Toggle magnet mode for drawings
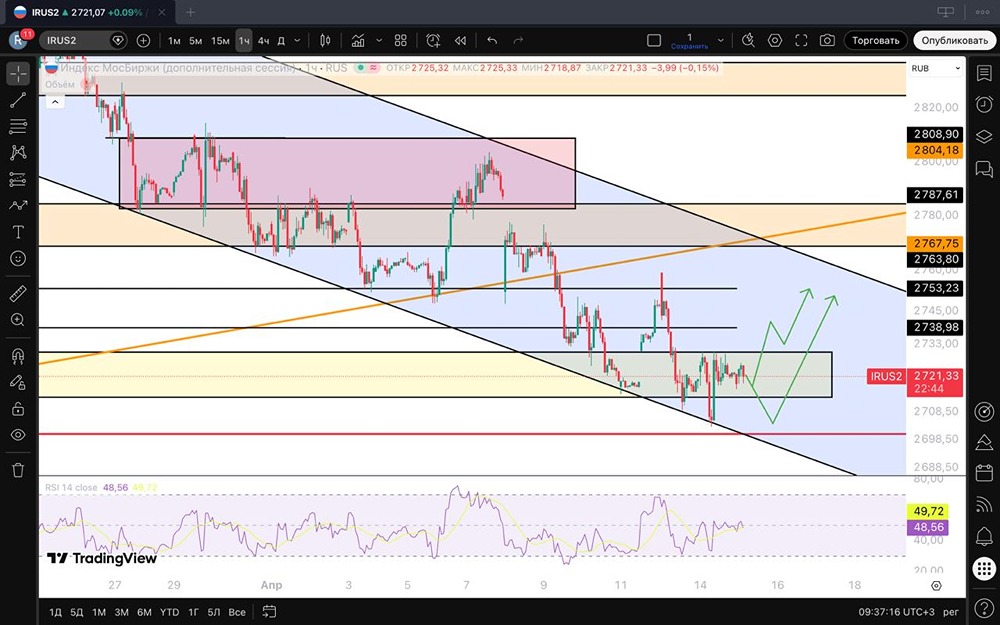The width and height of the screenshot is (1000, 625). tap(18, 356)
